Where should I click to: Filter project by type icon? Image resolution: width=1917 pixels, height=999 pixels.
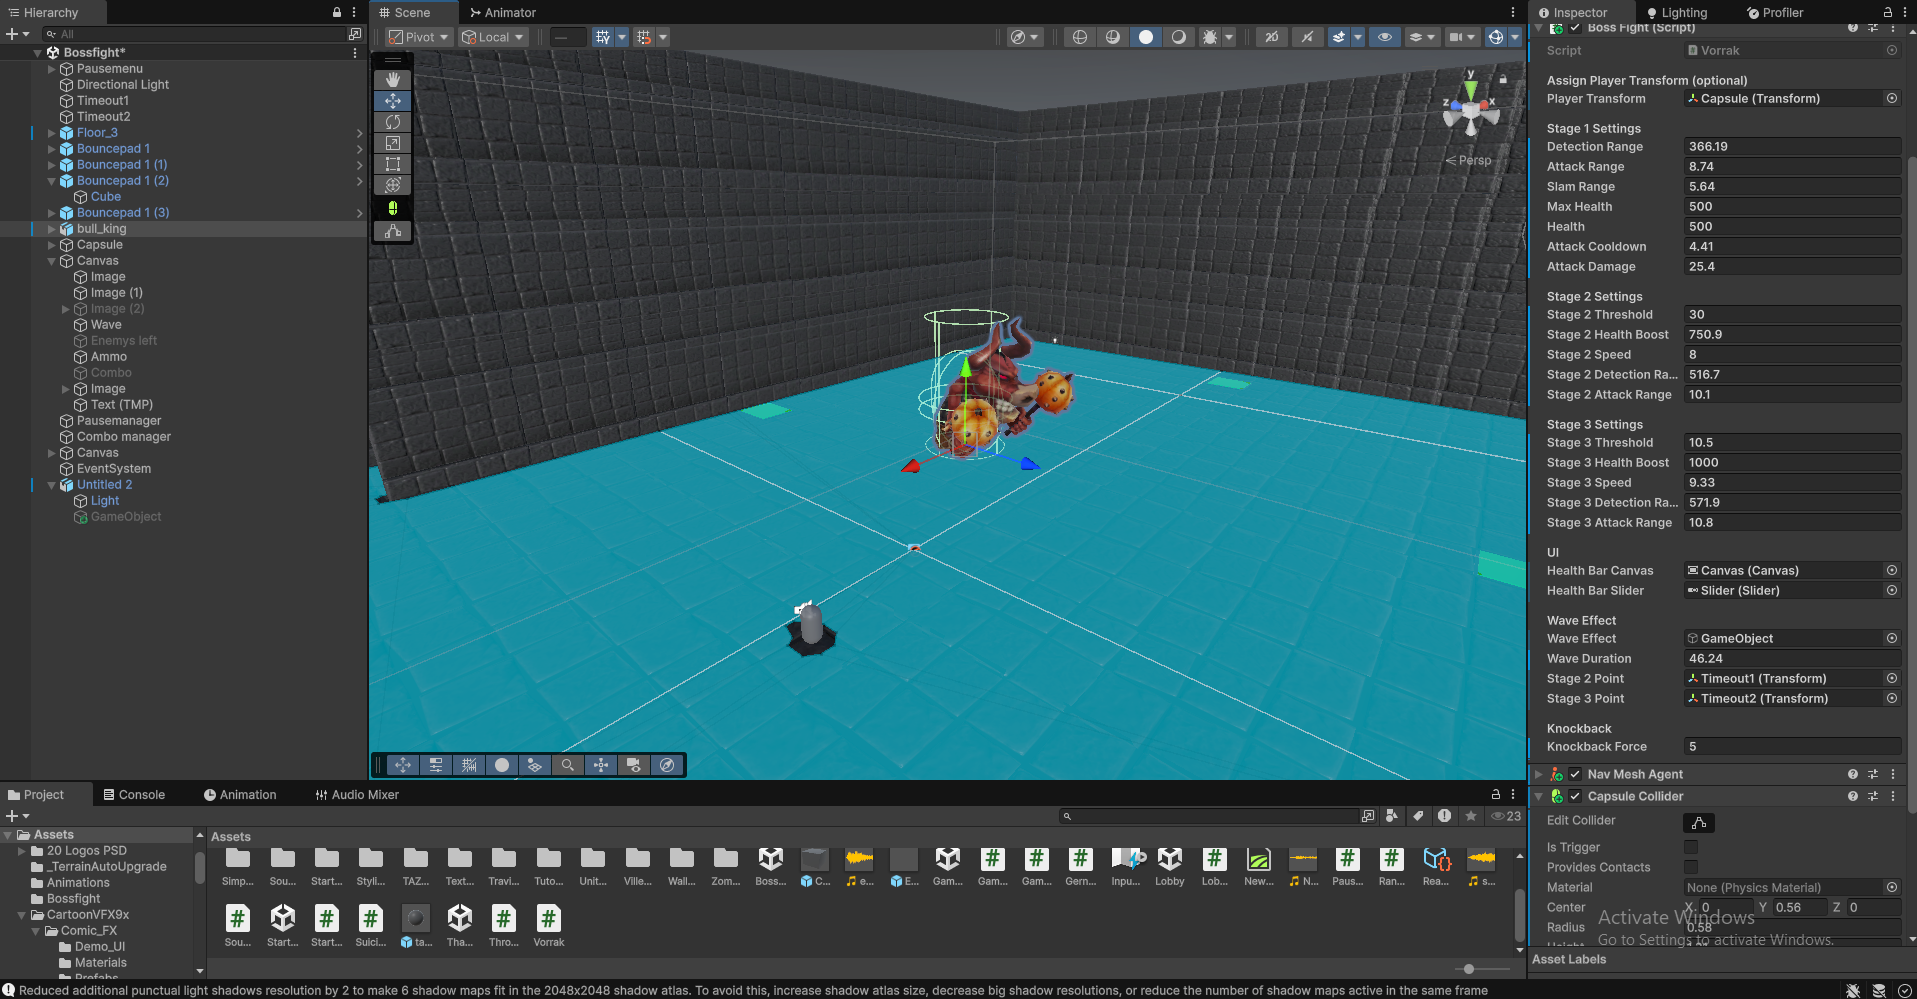[x=1391, y=816]
